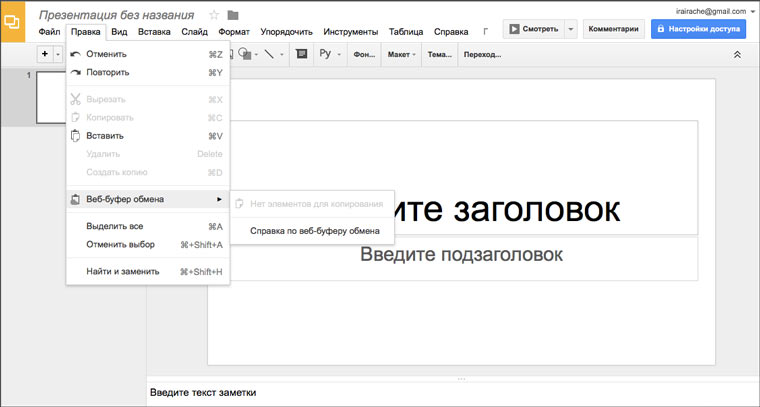
Task: Click the blue Настройки доступа button
Action: [x=698, y=29]
